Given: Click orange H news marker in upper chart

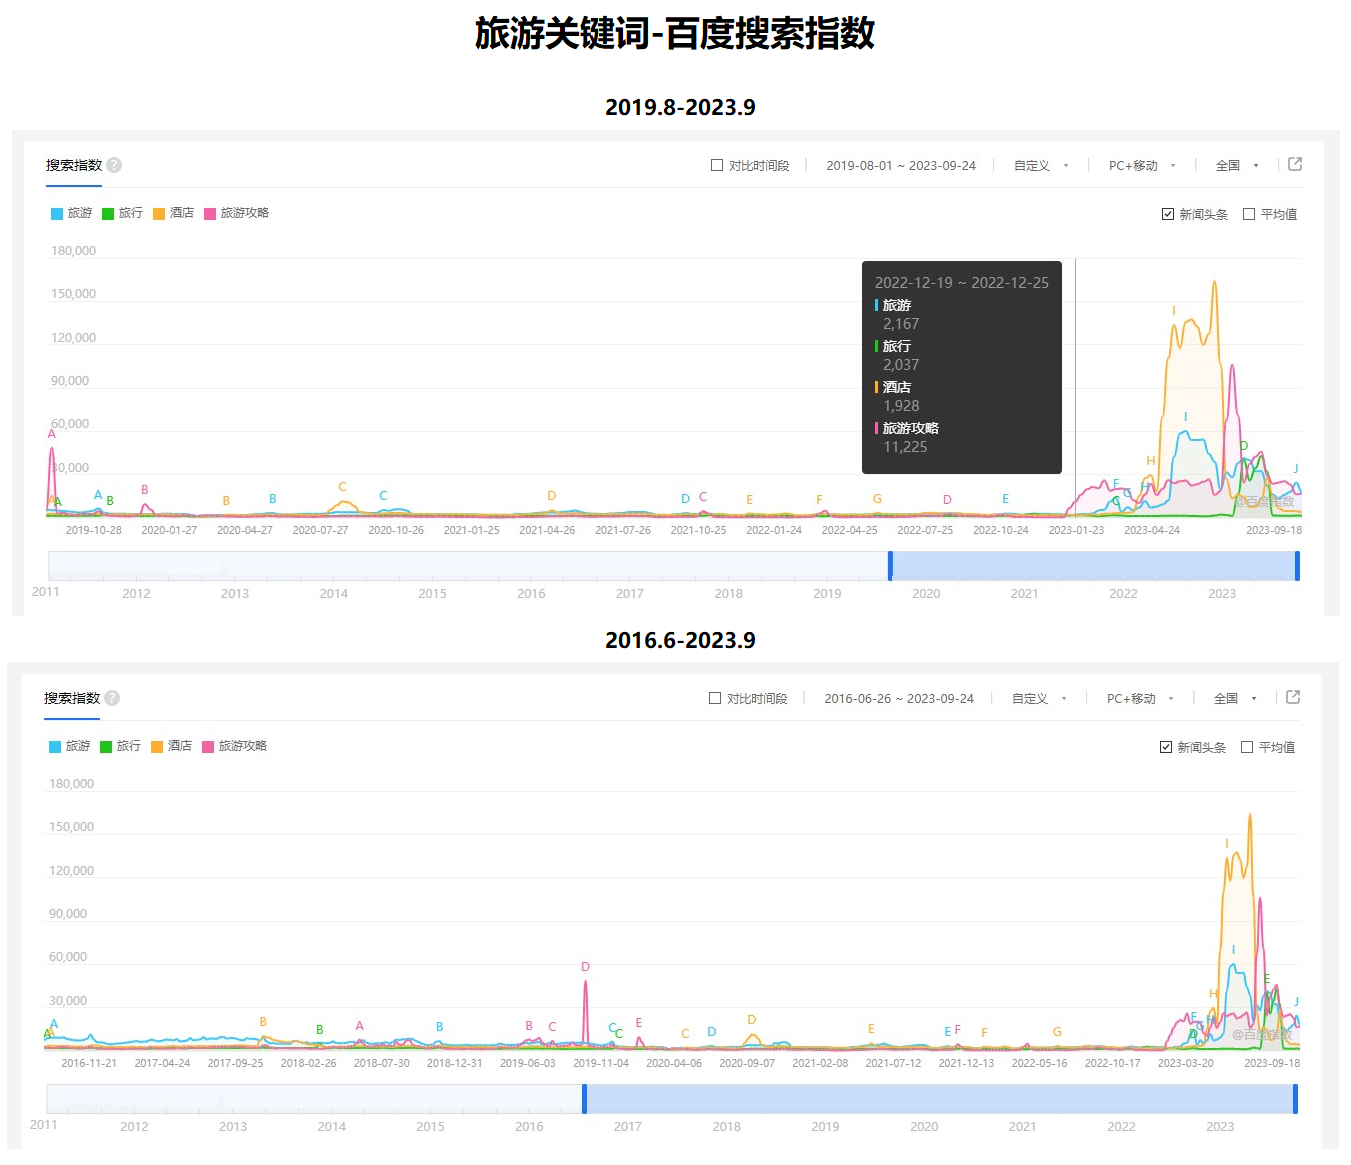Looking at the screenshot, I should click(1151, 461).
